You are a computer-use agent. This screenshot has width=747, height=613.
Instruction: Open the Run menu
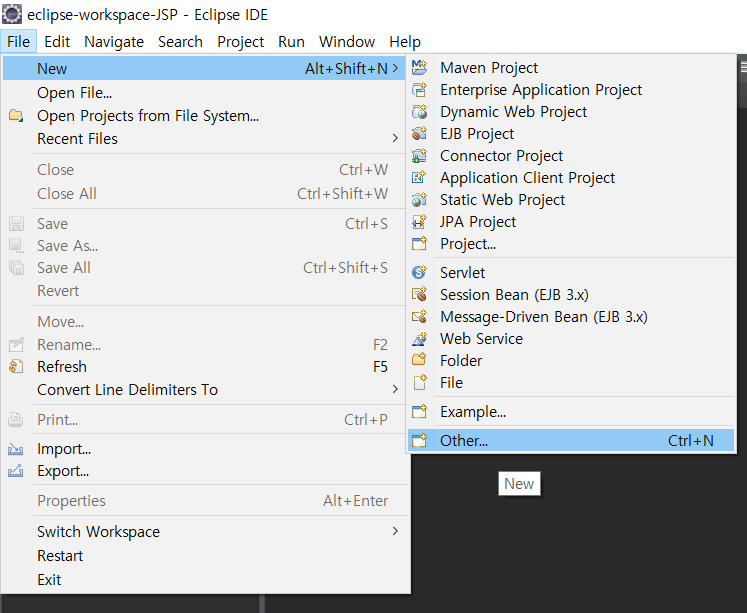click(291, 41)
